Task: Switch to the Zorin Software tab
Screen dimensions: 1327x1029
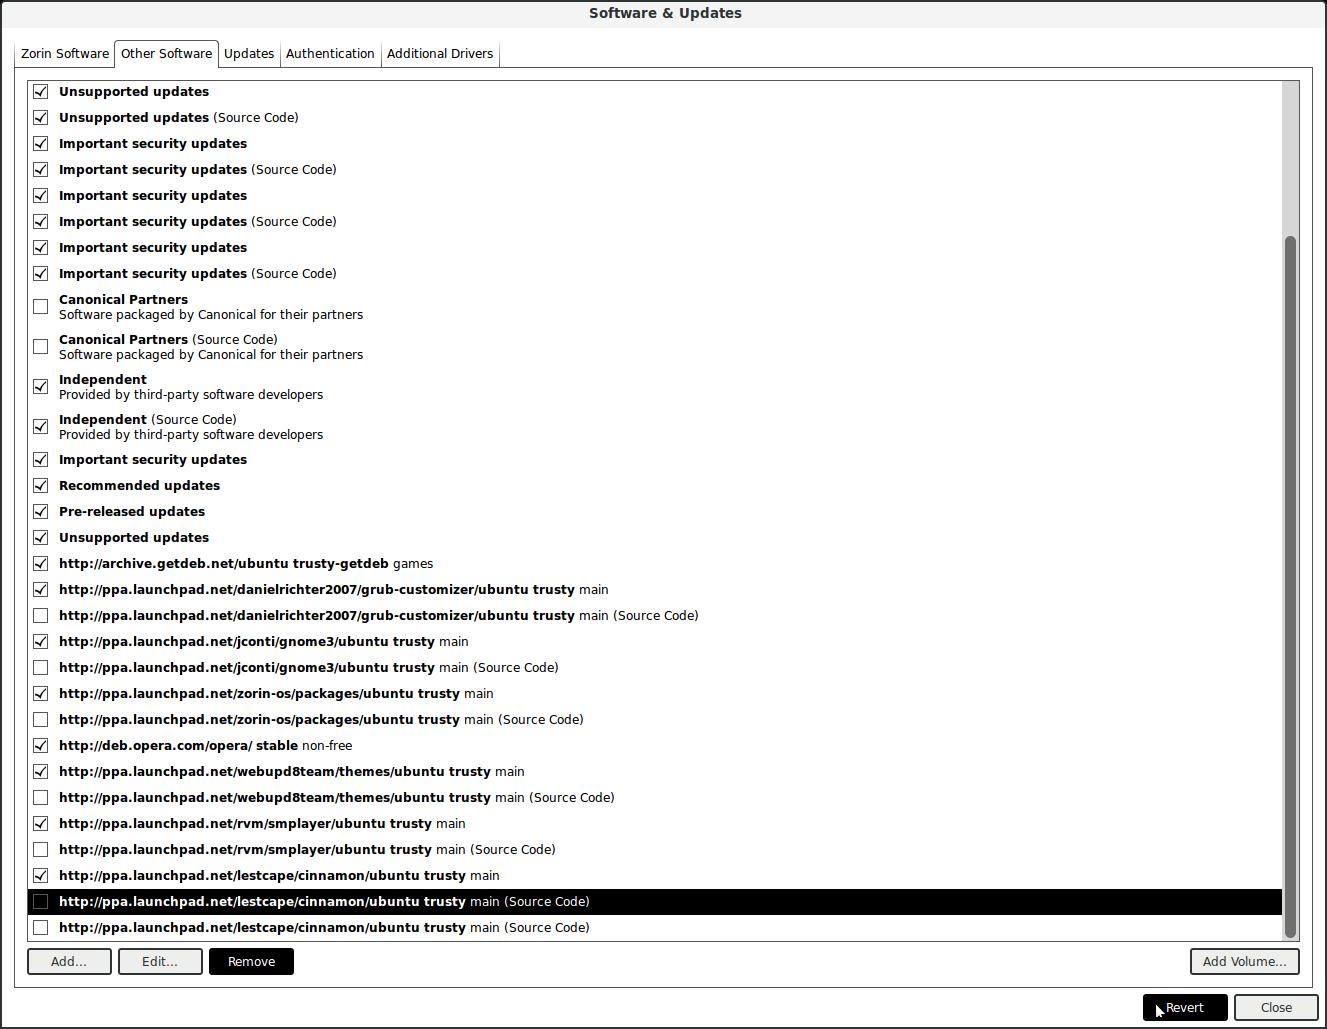Action: point(65,54)
